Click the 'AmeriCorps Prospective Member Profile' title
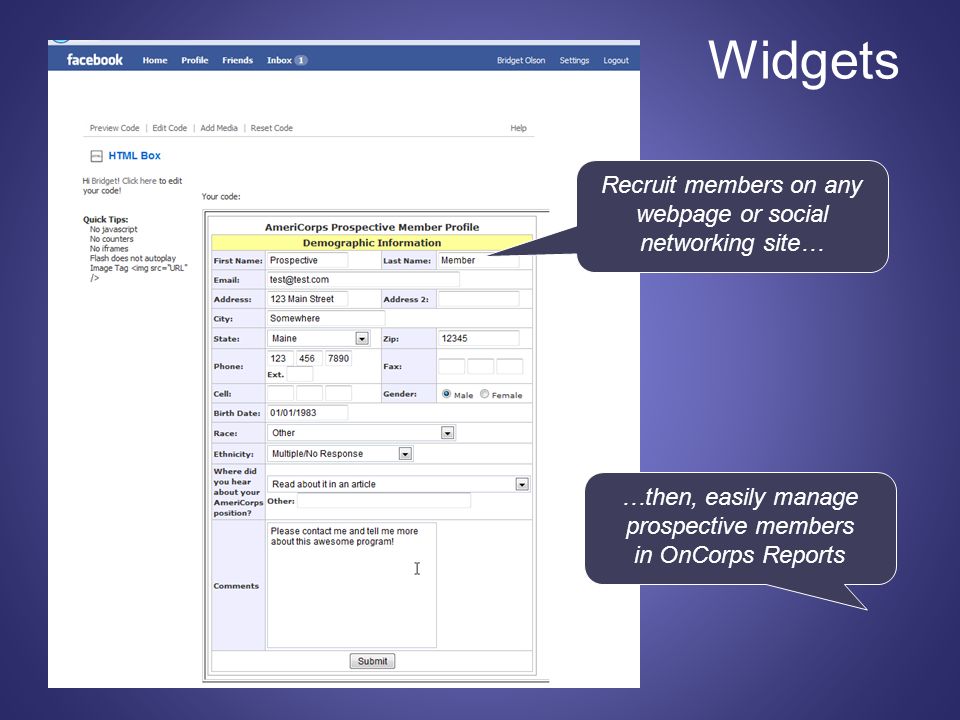The height and width of the screenshot is (720, 960). pyautogui.click(x=372, y=227)
